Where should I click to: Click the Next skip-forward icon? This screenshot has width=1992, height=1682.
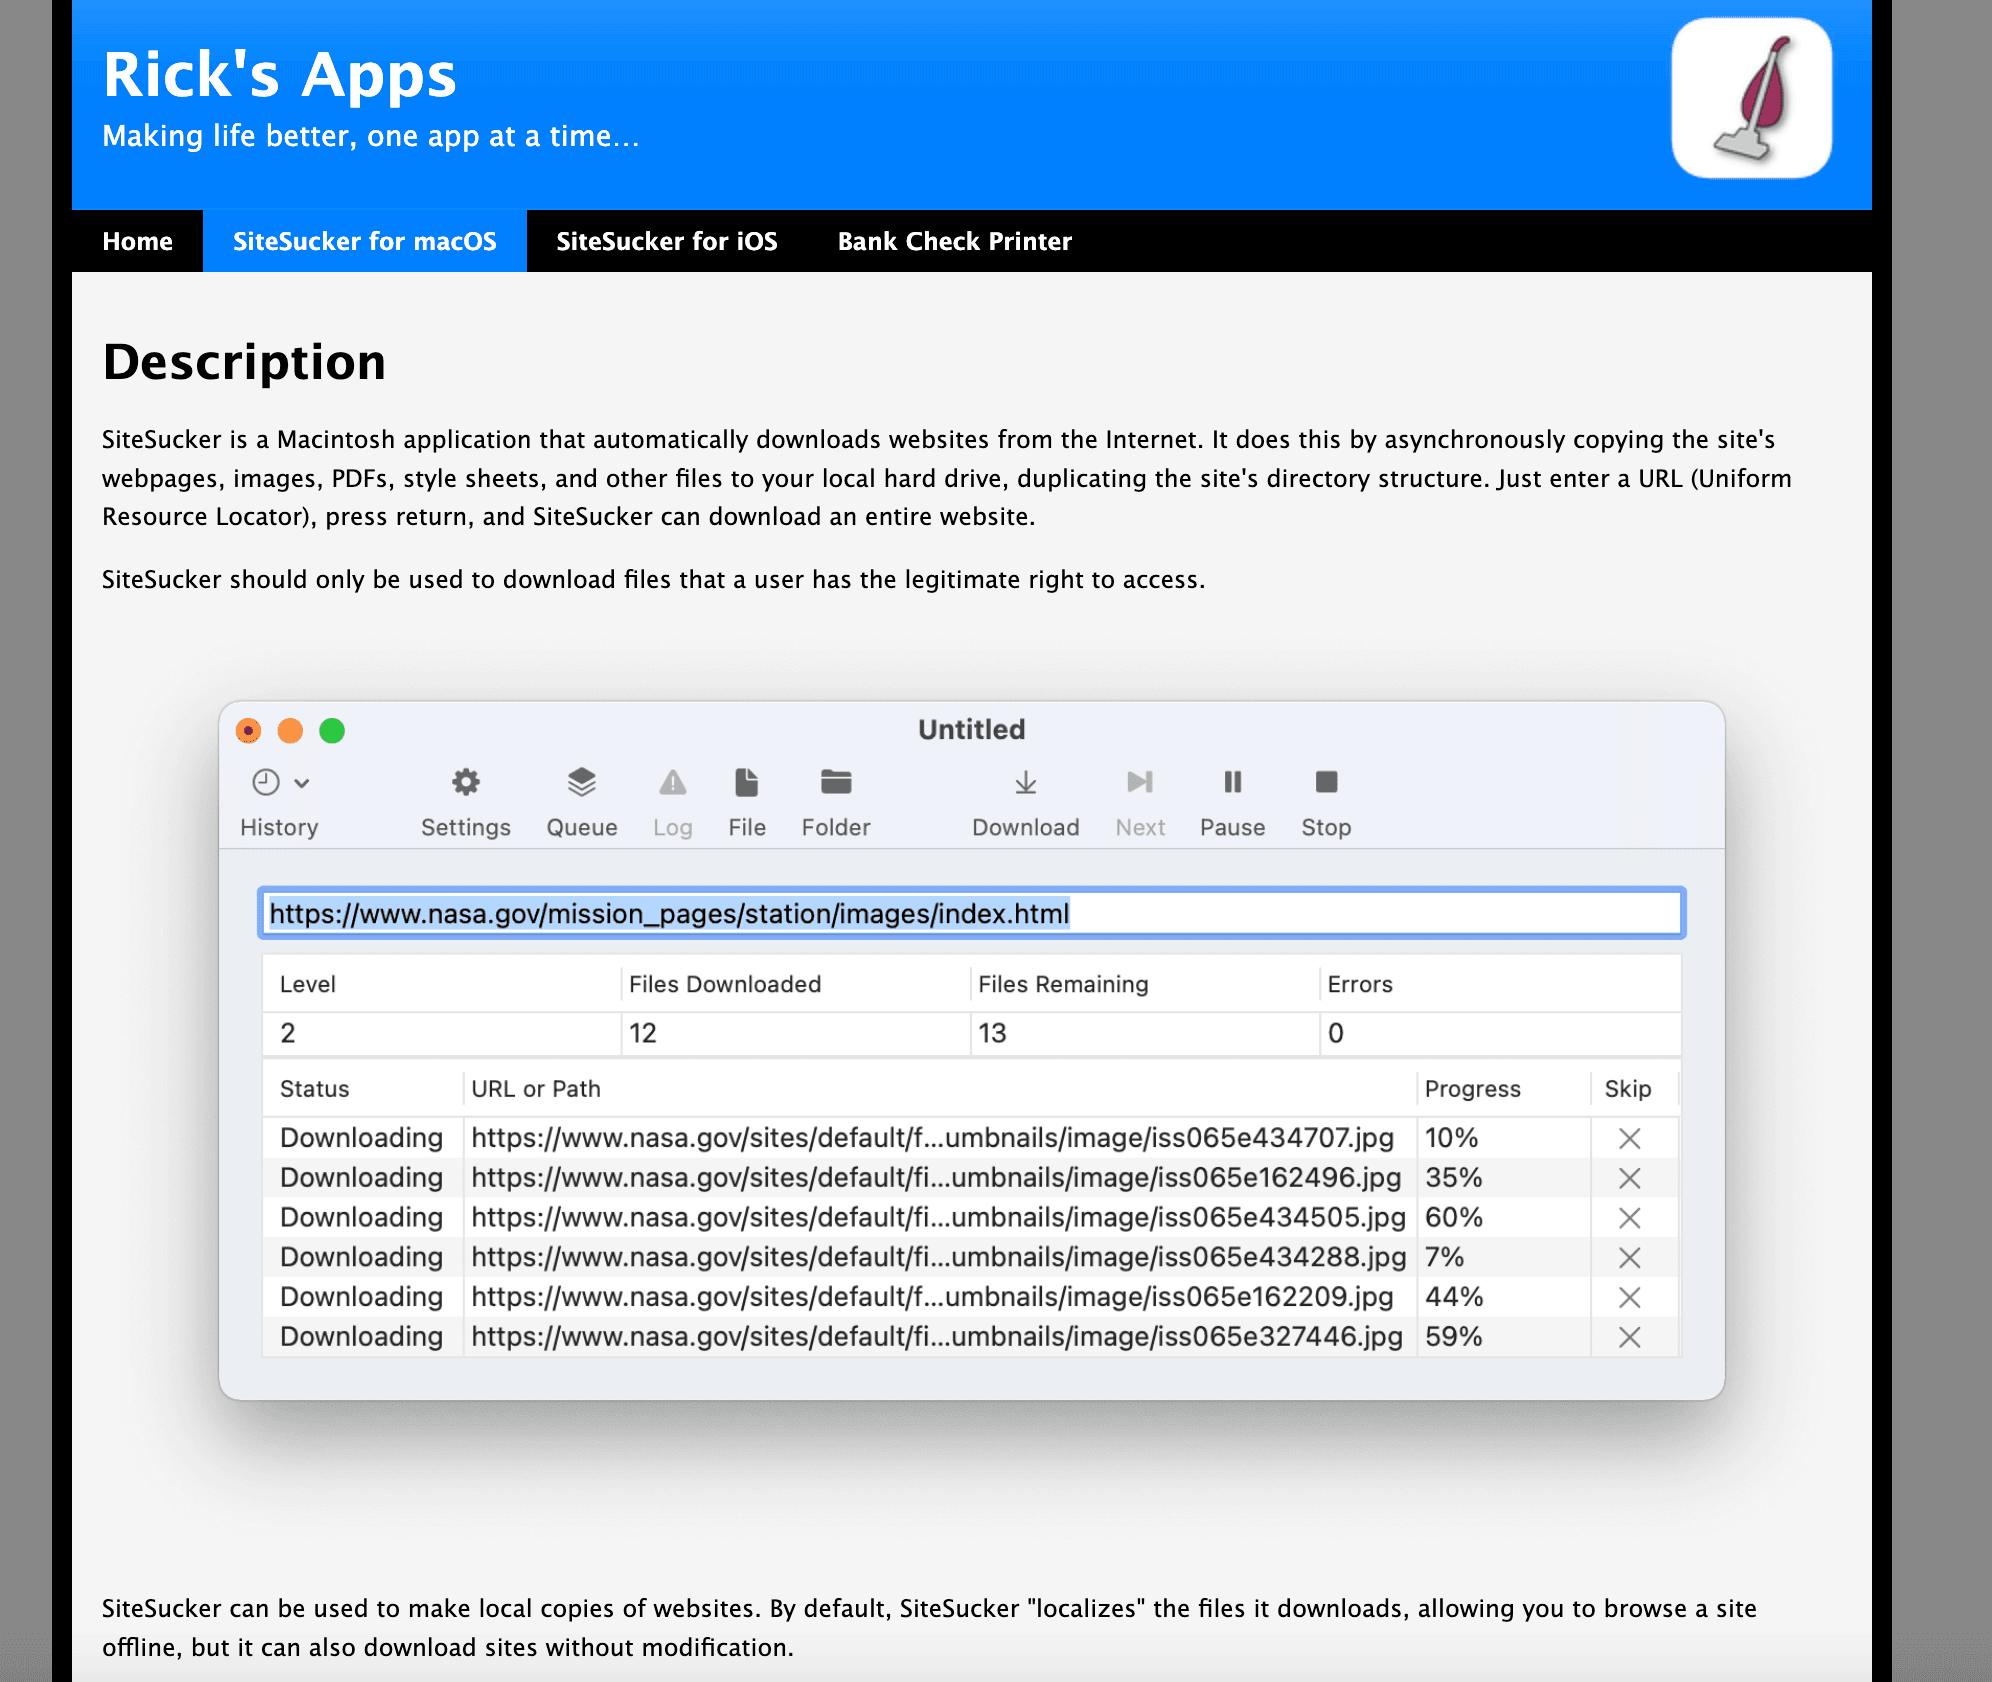click(x=1140, y=782)
